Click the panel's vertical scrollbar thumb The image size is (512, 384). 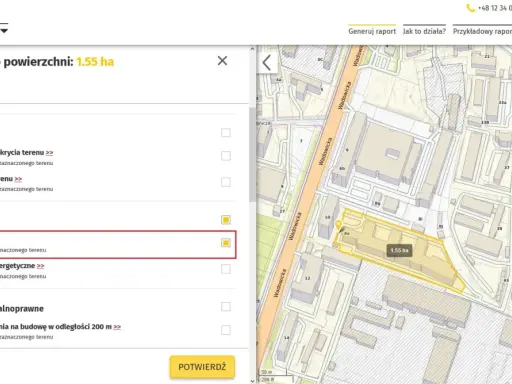(252, 154)
